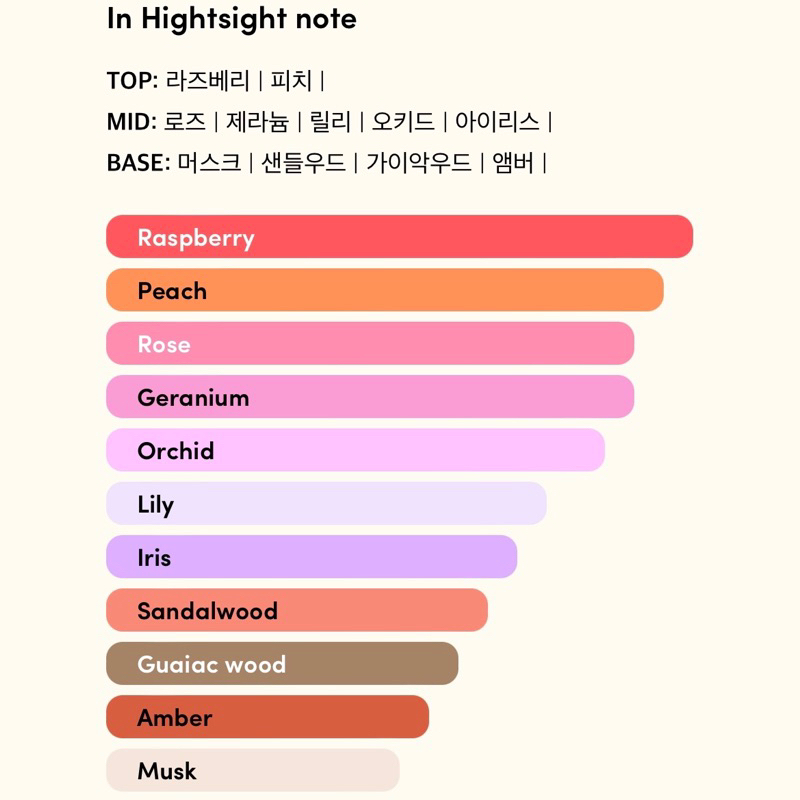Click the brown Guaiac wood bar
This screenshot has height=800, width=800.
pyautogui.click(x=282, y=664)
